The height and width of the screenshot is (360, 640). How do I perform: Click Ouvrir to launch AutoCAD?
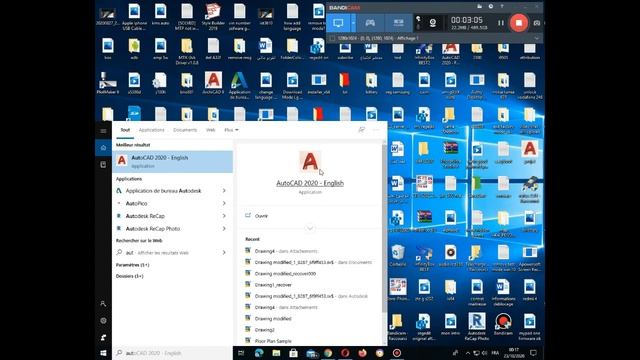click(261, 216)
